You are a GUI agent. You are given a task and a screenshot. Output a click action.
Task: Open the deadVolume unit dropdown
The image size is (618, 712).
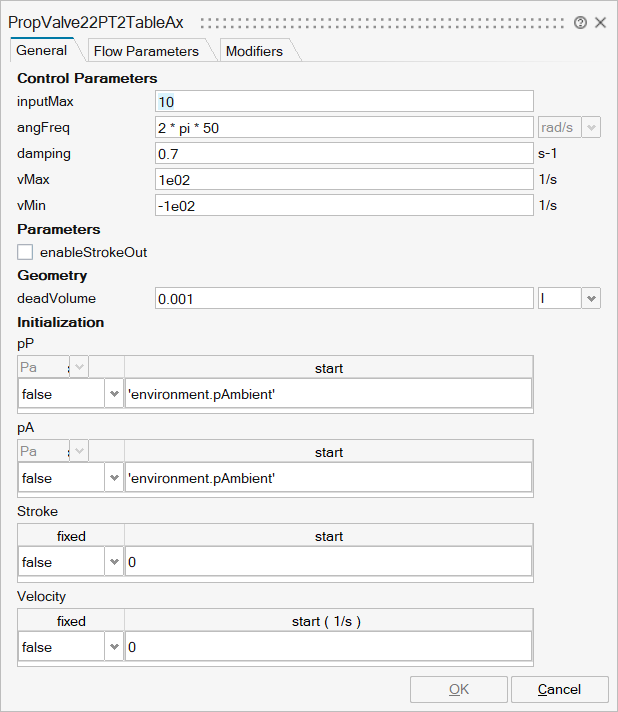(x=590, y=298)
